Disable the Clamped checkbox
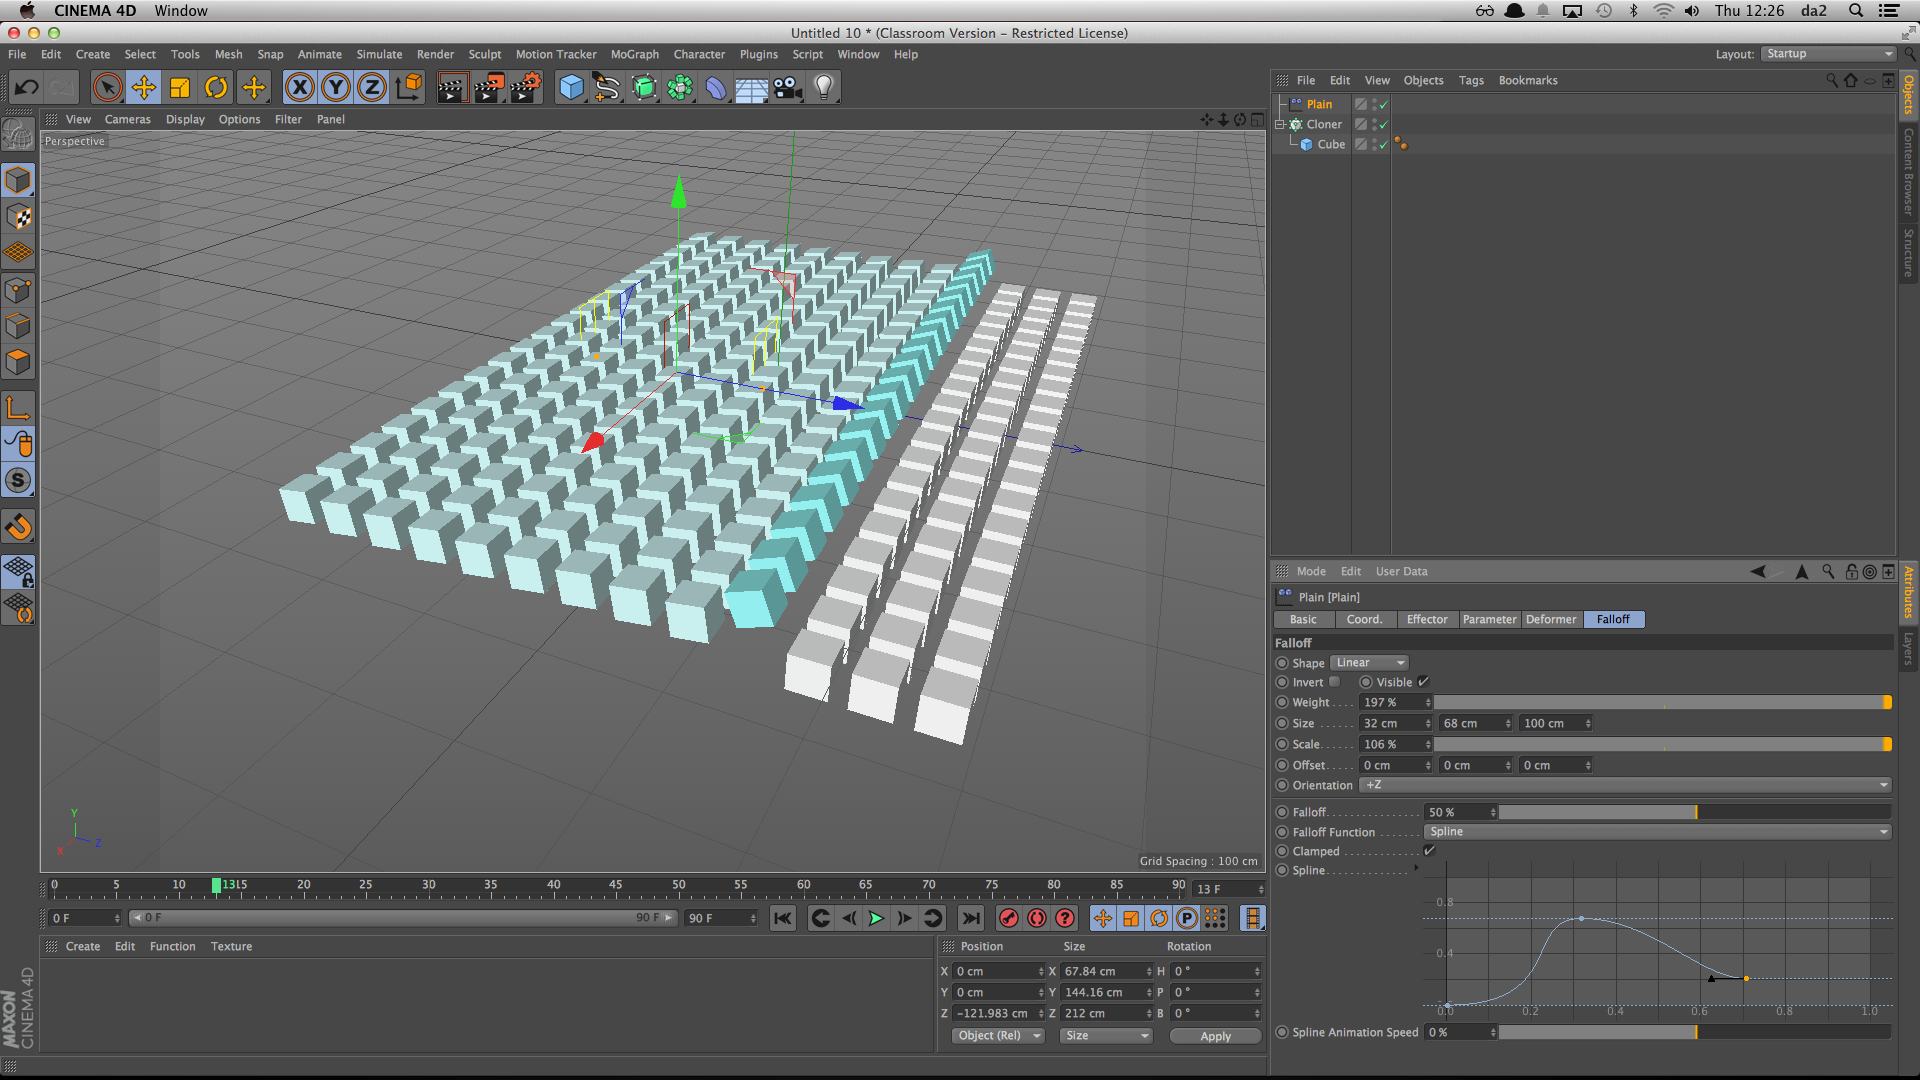1920x1080 pixels. tap(1429, 851)
